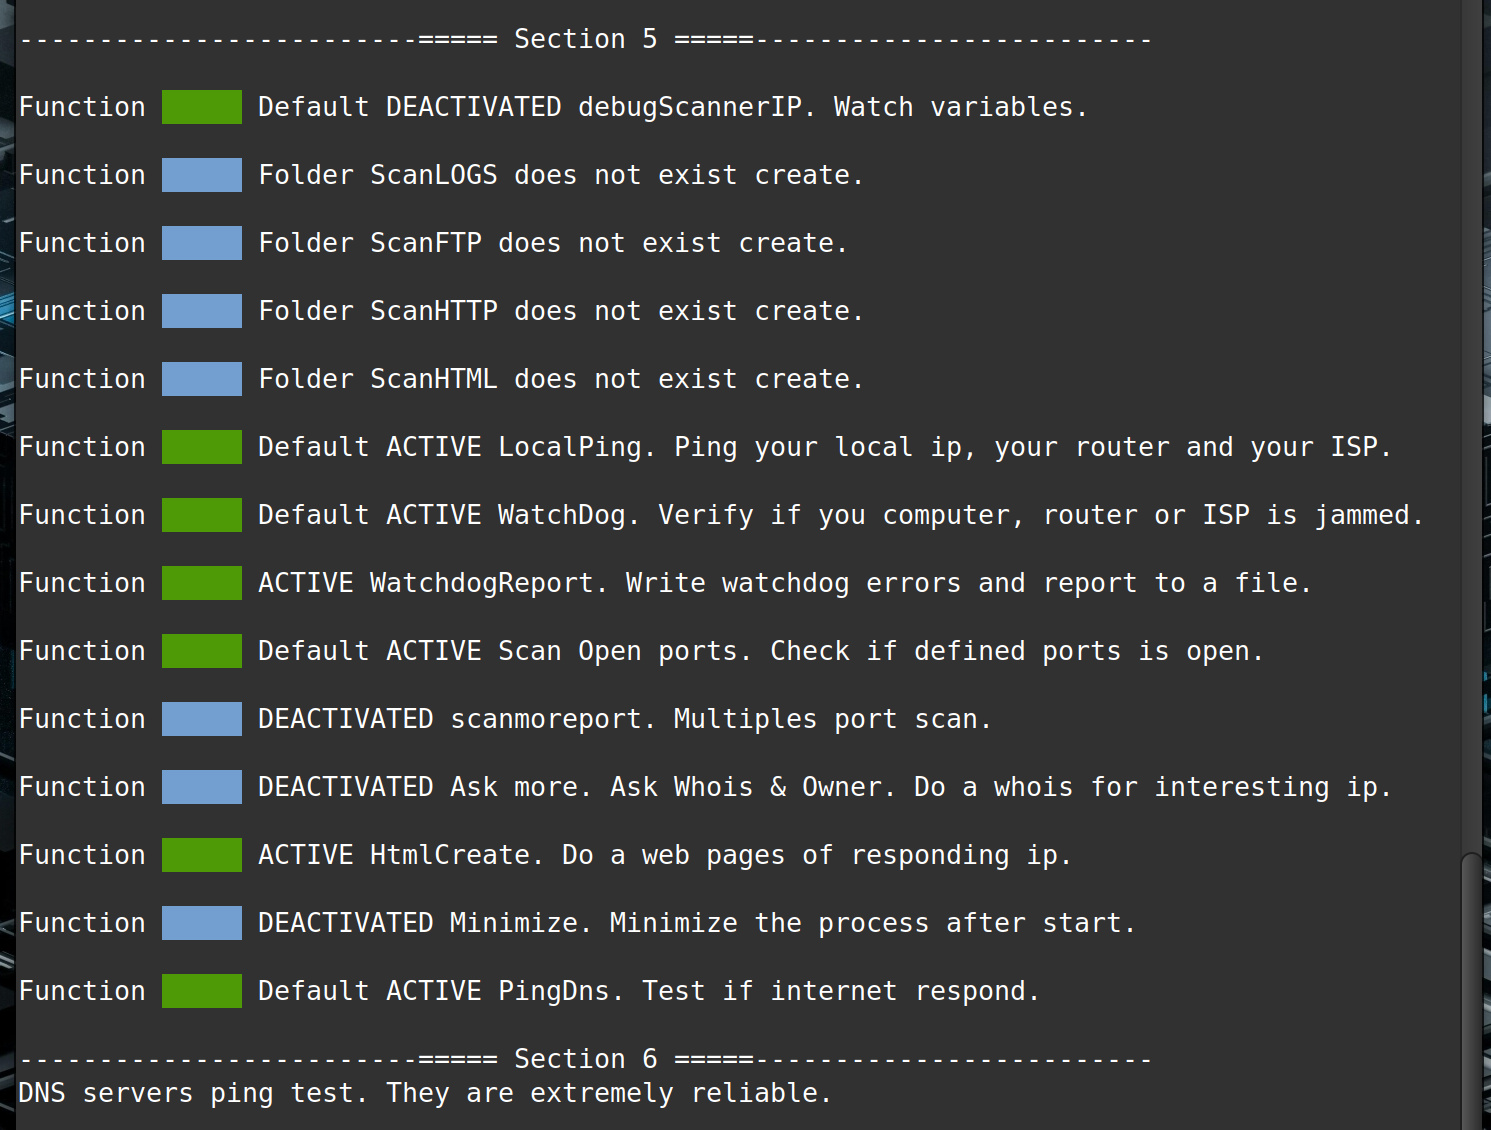Click blue block beside scanmoreport line
The height and width of the screenshot is (1130, 1491).
[x=202, y=719]
